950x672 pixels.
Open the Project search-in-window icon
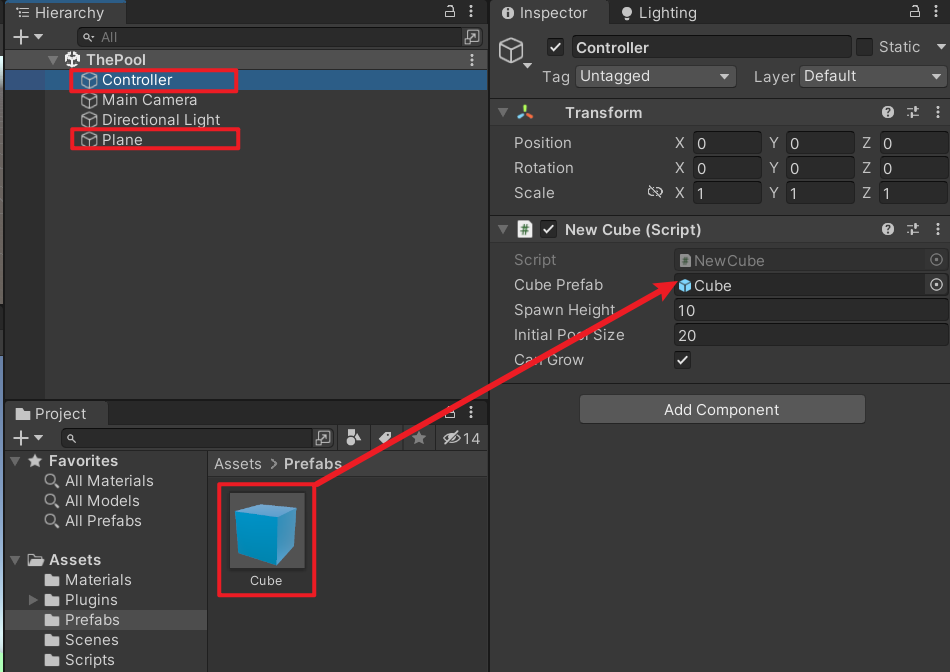click(x=323, y=437)
